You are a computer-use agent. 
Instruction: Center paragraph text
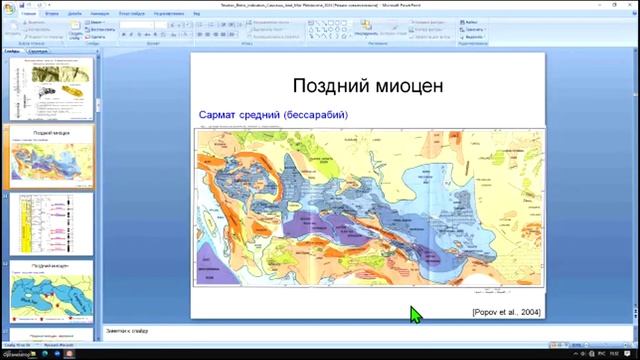pos(208,35)
